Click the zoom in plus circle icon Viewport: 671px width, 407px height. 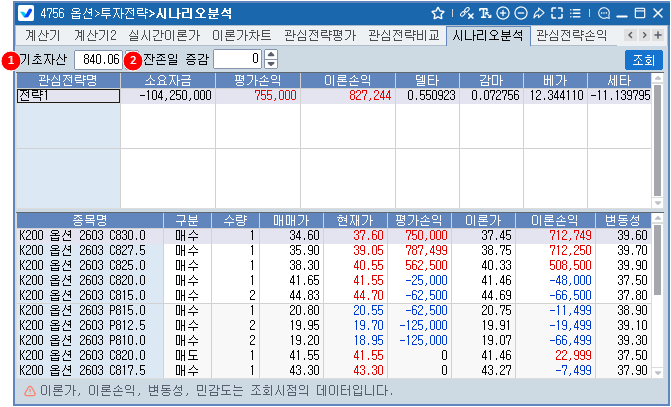click(503, 14)
